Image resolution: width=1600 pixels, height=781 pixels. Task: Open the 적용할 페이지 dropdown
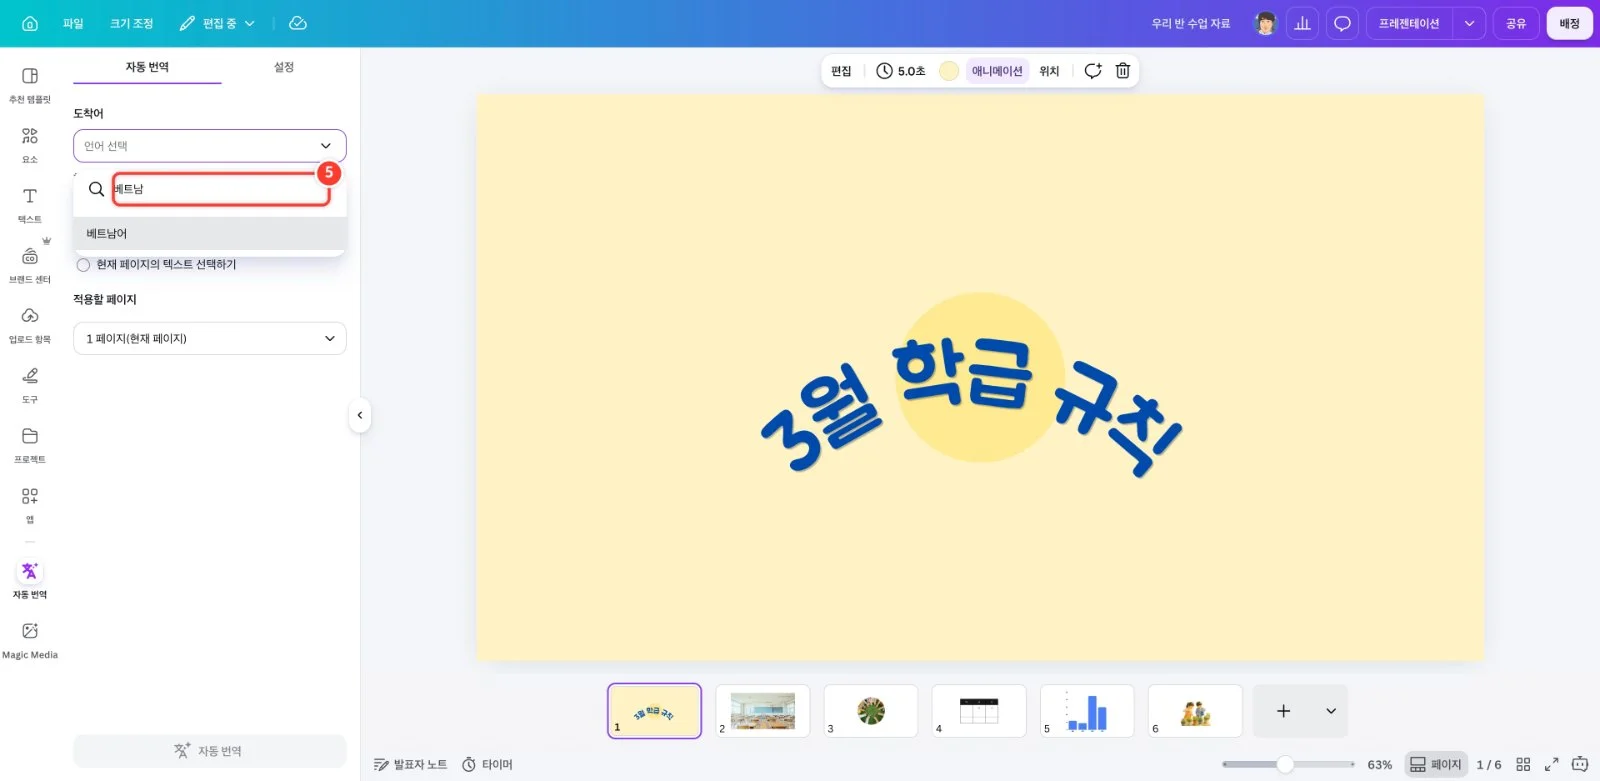coord(210,338)
